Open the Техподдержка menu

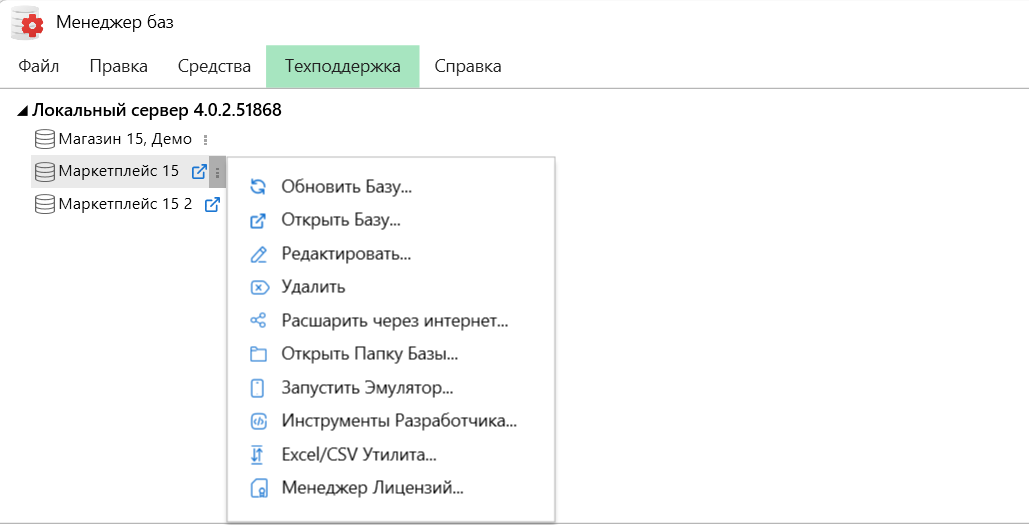[343, 66]
